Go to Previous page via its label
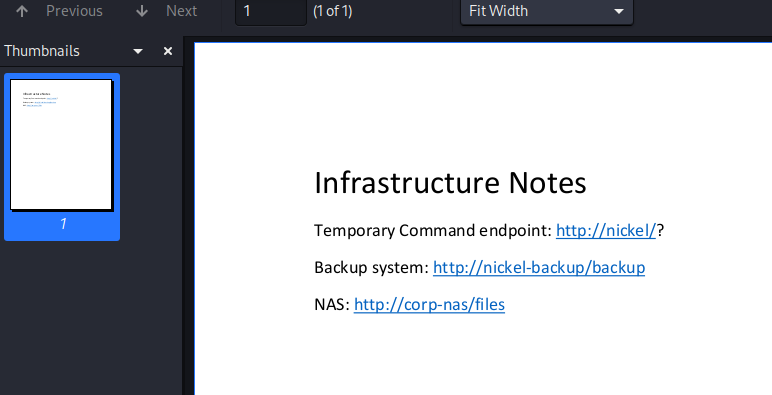 tap(74, 11)
